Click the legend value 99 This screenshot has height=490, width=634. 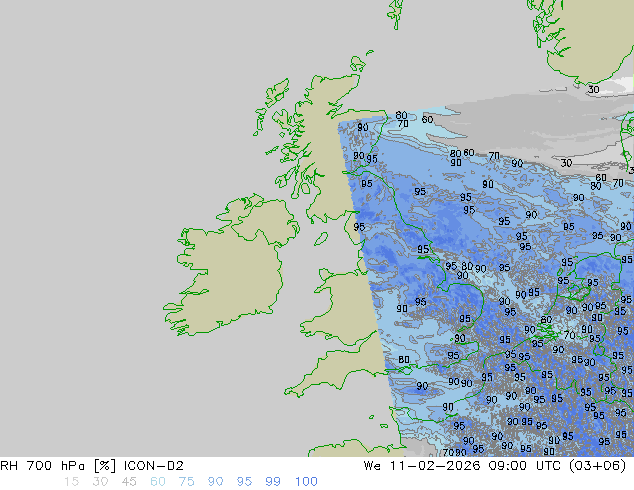273,482
